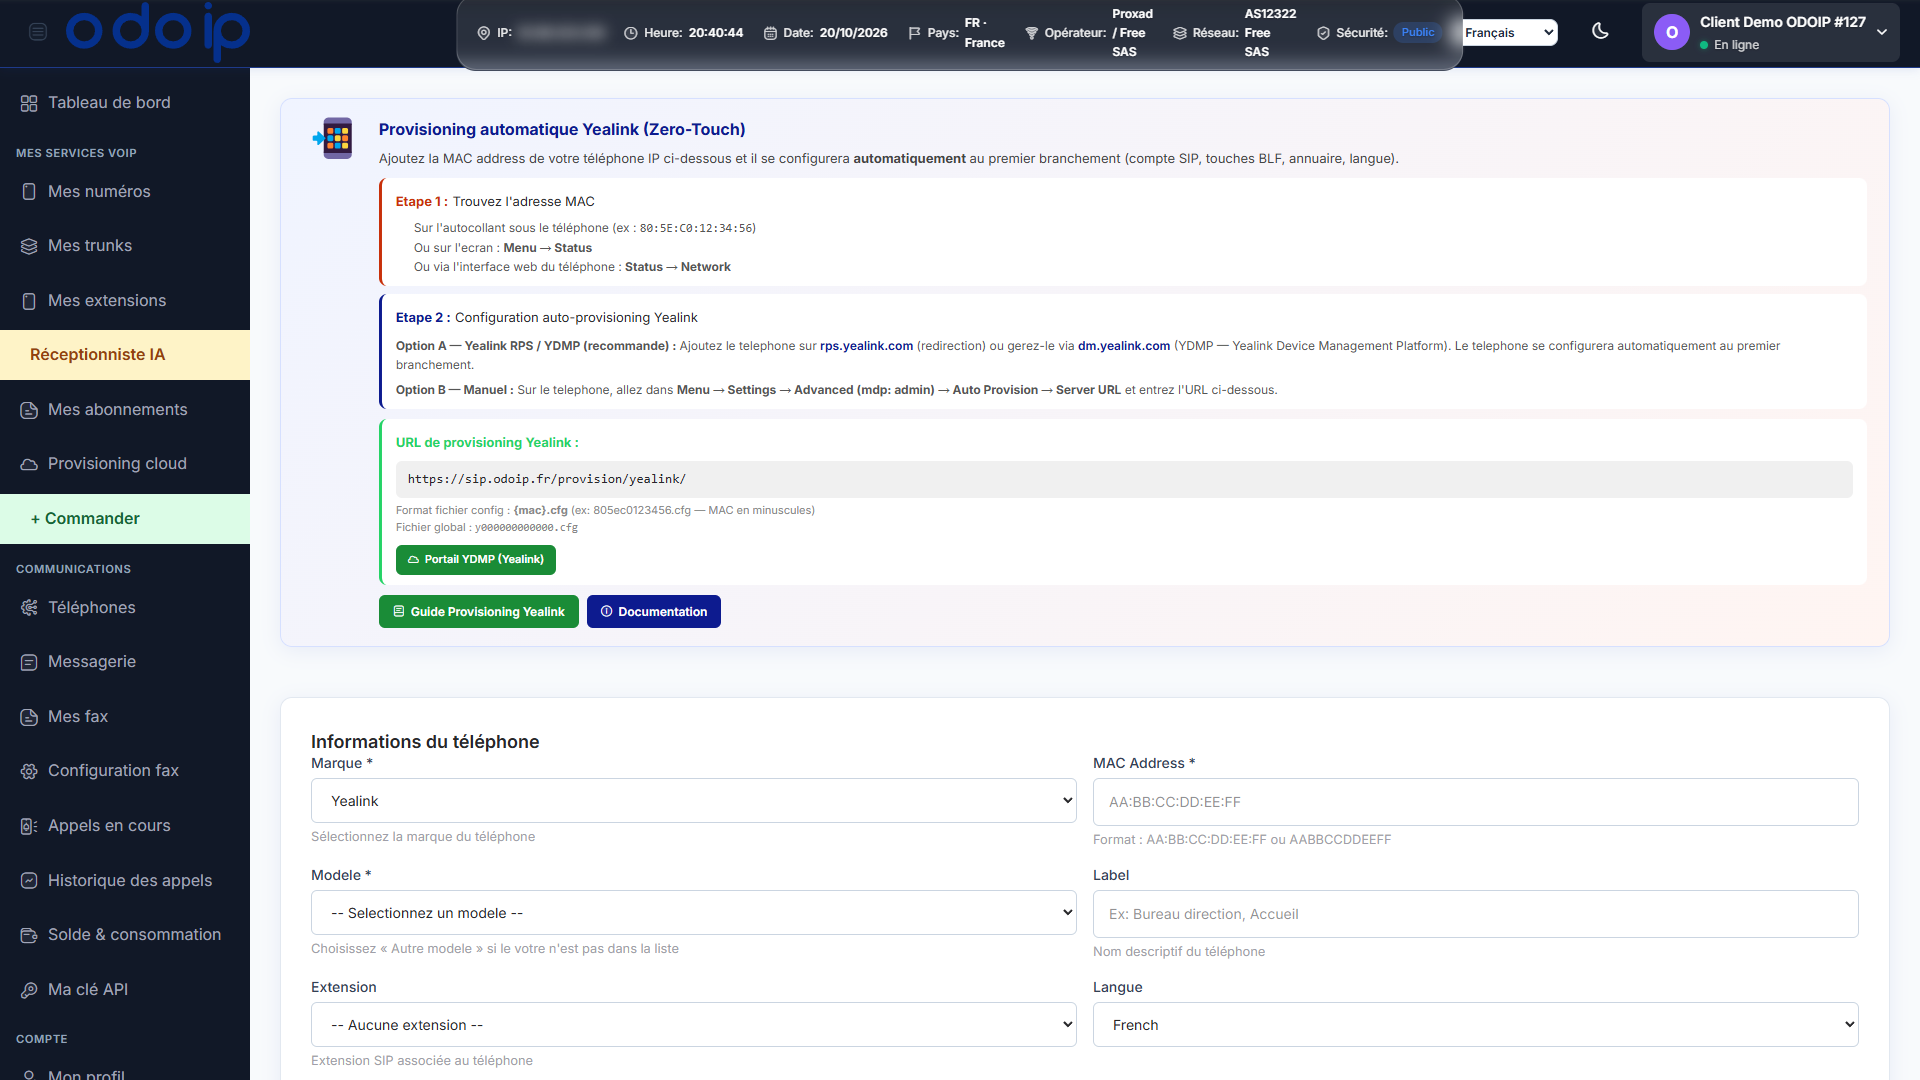Click the Label input field

point(1475,914)
